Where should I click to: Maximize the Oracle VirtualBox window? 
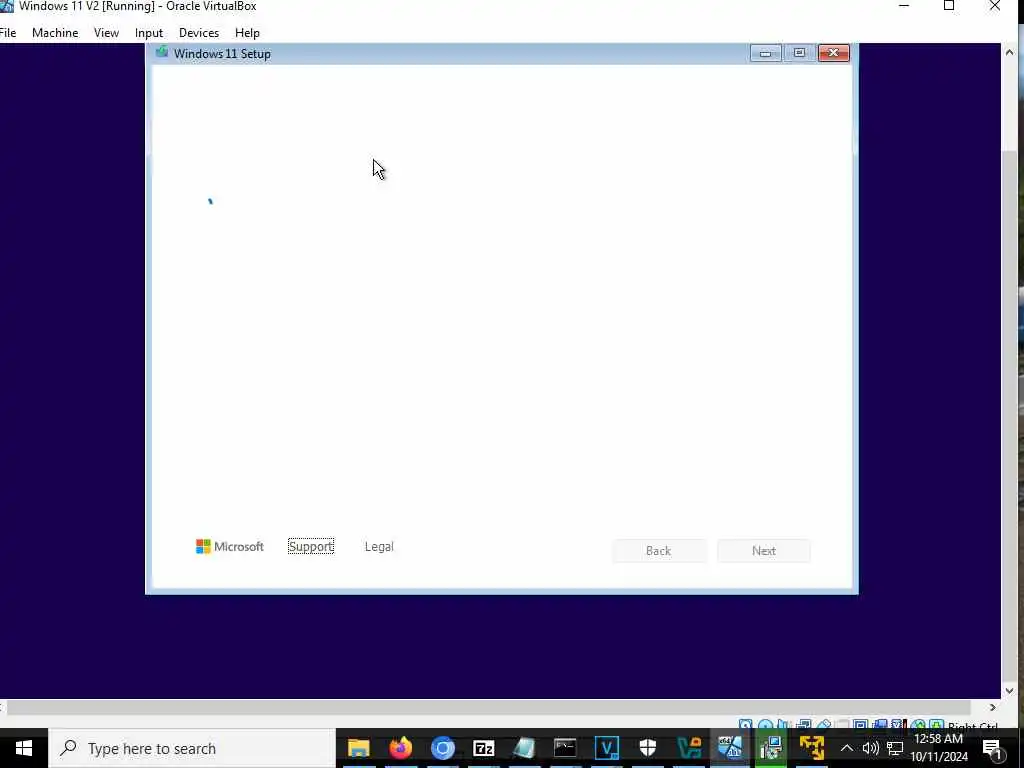pos(949,6)
